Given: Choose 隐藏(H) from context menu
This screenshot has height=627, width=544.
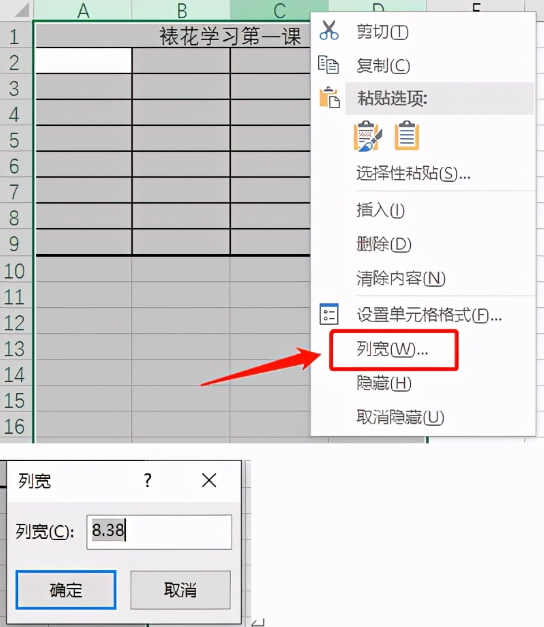Looking at the screenshot, I should [x=384, y=383].
